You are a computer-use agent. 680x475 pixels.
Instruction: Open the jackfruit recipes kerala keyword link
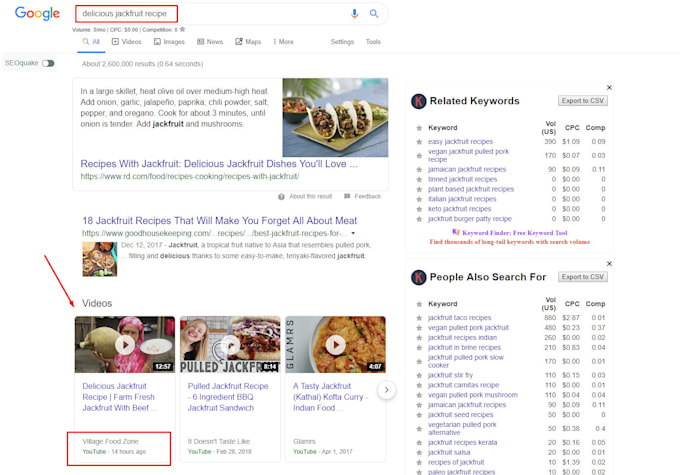(x=463, y=442)
